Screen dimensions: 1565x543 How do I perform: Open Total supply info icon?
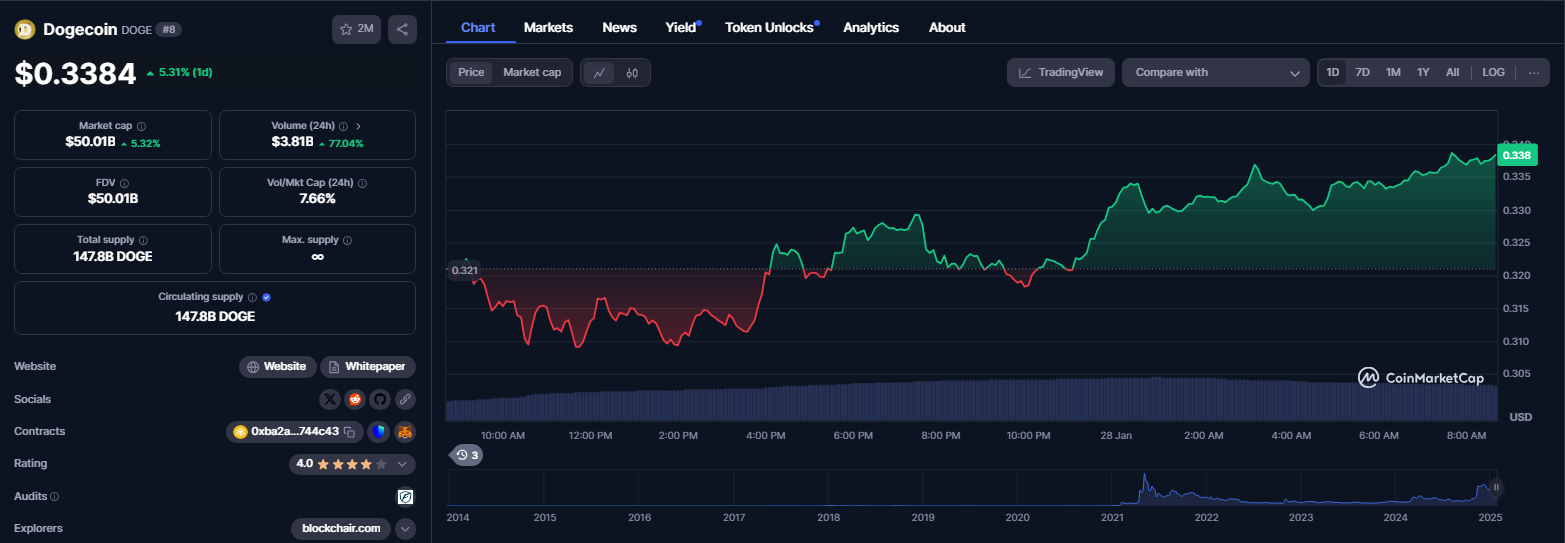[143, 240]
